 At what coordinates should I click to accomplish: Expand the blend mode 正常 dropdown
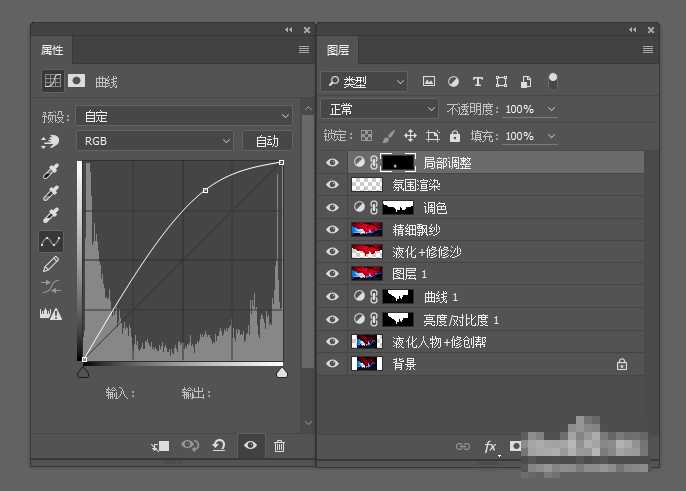pyautogui.click(x=381, y=109)
